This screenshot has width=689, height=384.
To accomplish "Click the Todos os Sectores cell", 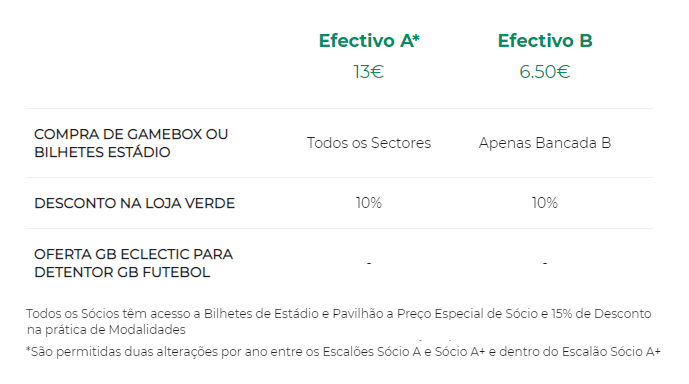I will 369,143.
